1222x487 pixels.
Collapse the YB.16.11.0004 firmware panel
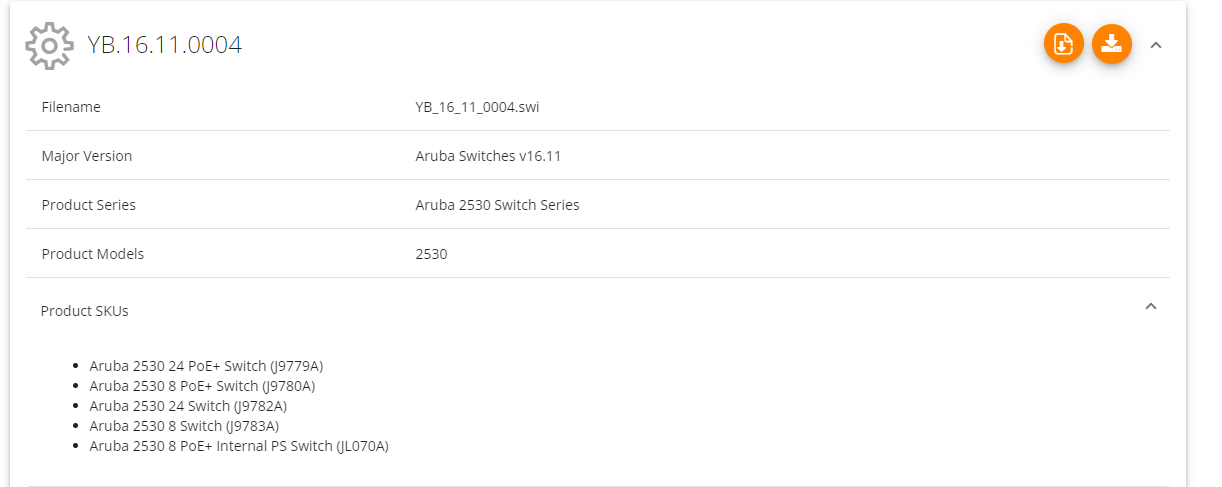tap(1156, 45)
